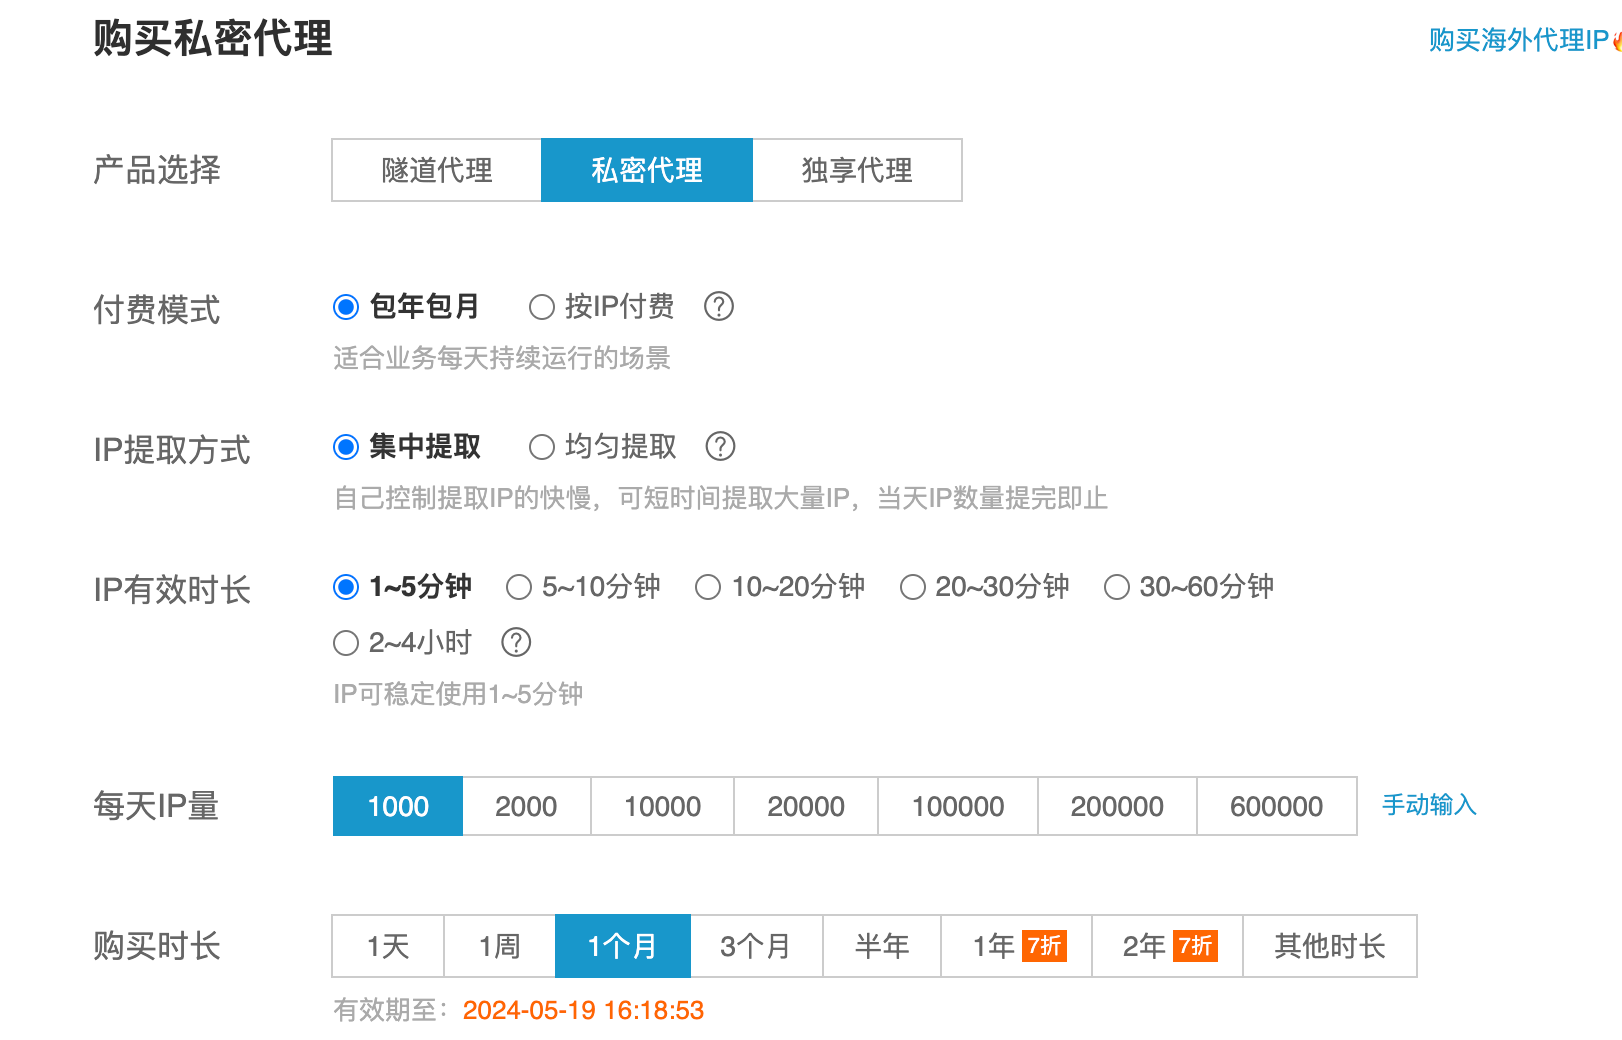Select 2~4小时 IP validity duration
This screenshot has height=1040, width=1622.
[346, 643]
